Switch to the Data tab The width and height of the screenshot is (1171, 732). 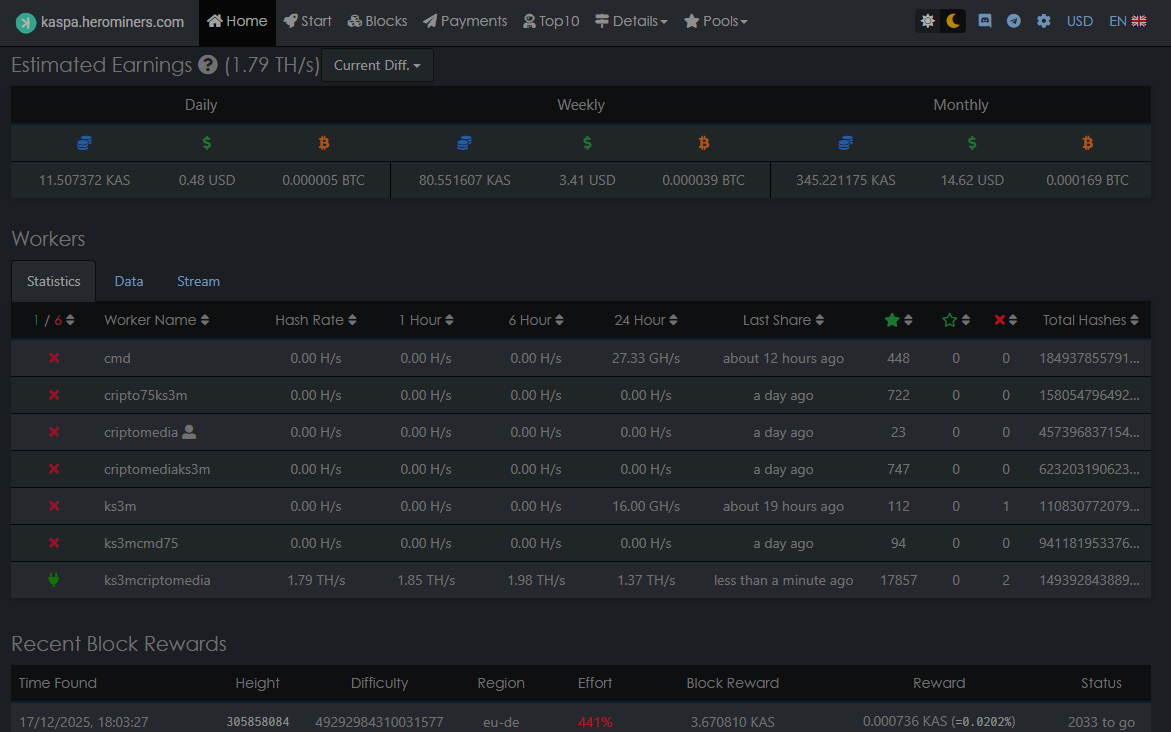point(128,282)
